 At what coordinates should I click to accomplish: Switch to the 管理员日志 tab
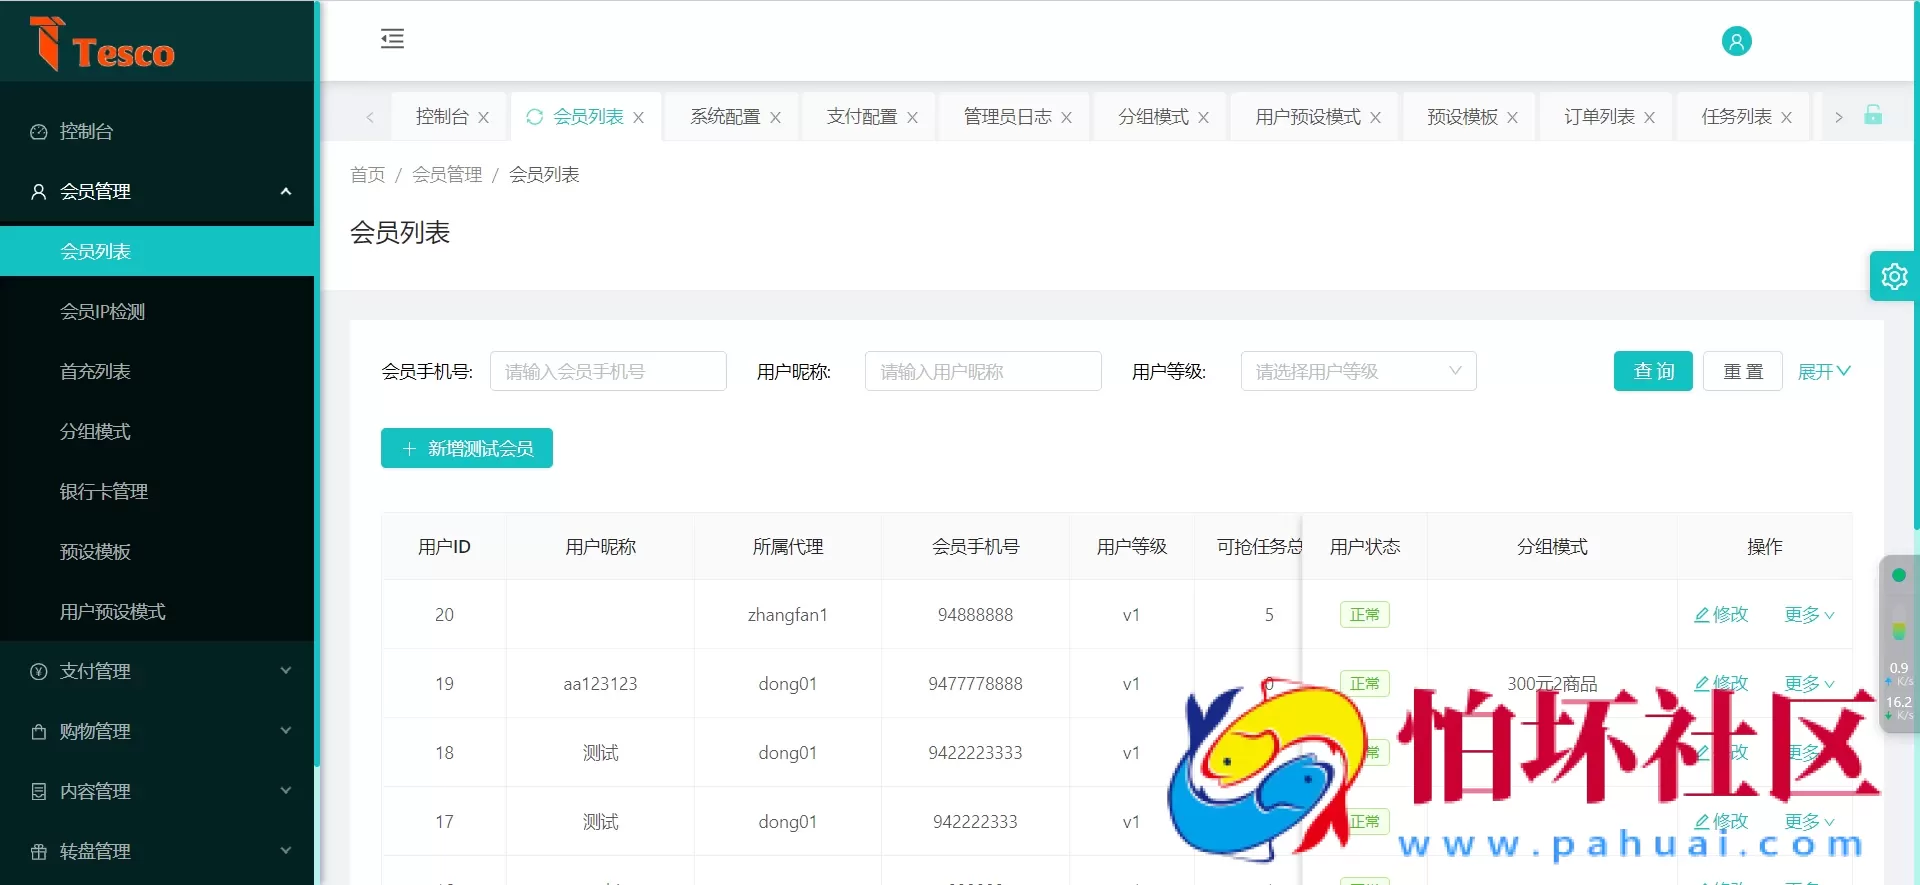(x=1007, y=117)
